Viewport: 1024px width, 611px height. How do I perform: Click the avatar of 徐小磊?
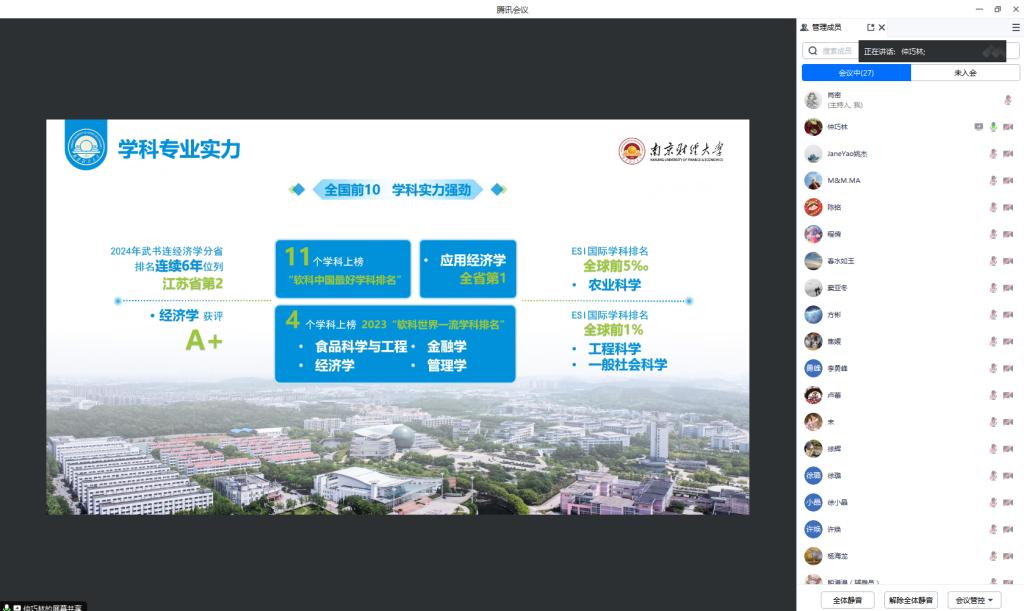click(814, 502)
